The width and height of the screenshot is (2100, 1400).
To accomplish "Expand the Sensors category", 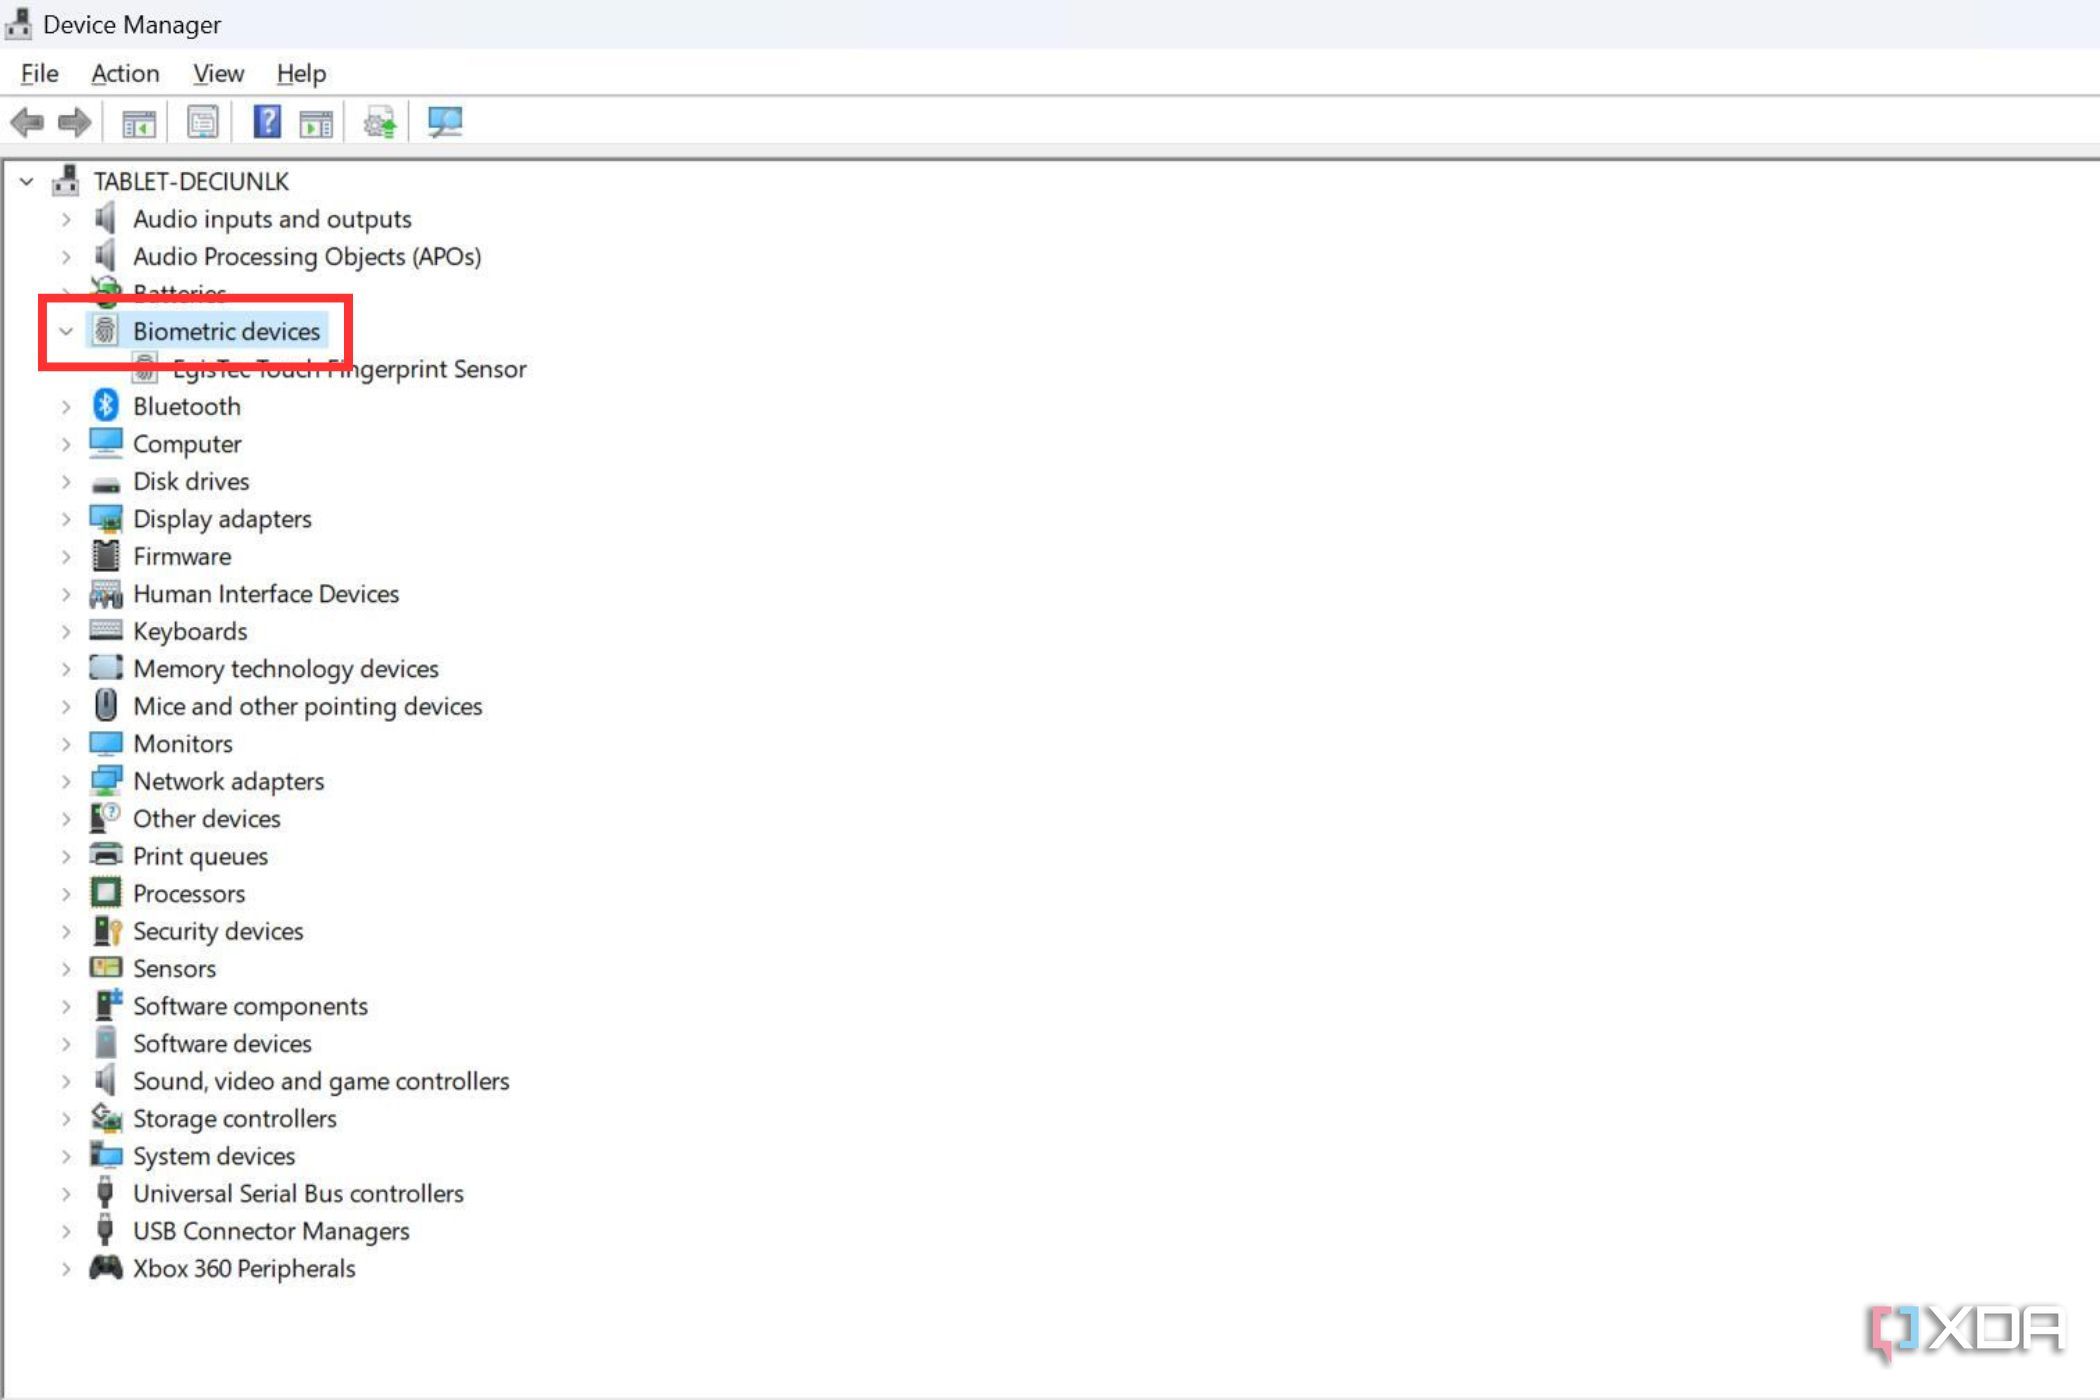I will tap(66, 969).
